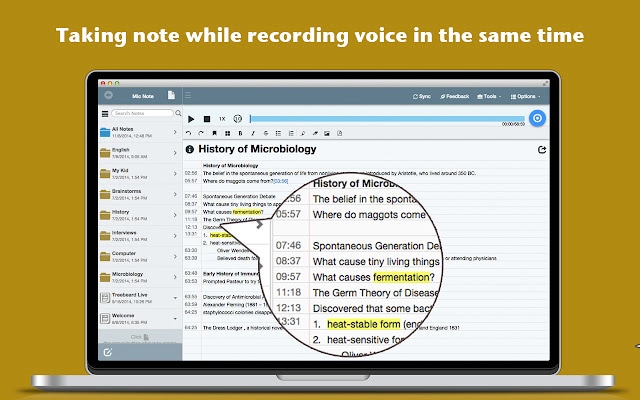Play the audio recording
The height and width of the screenshot is (400, 640).
point(191,119)
